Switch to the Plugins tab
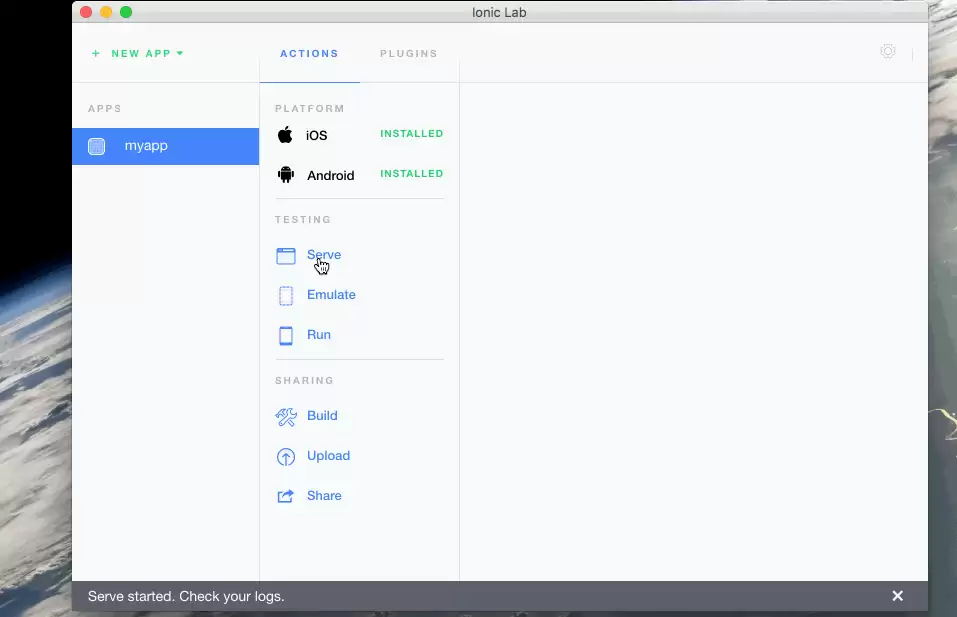The image size is (957, 617). 409,54
